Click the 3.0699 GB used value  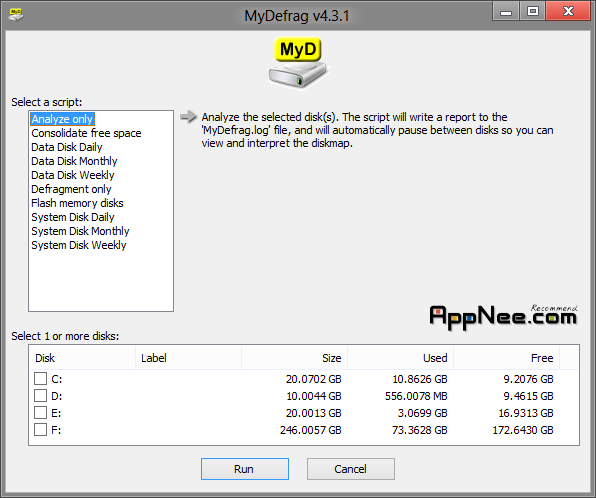click(x=423, y=413)
